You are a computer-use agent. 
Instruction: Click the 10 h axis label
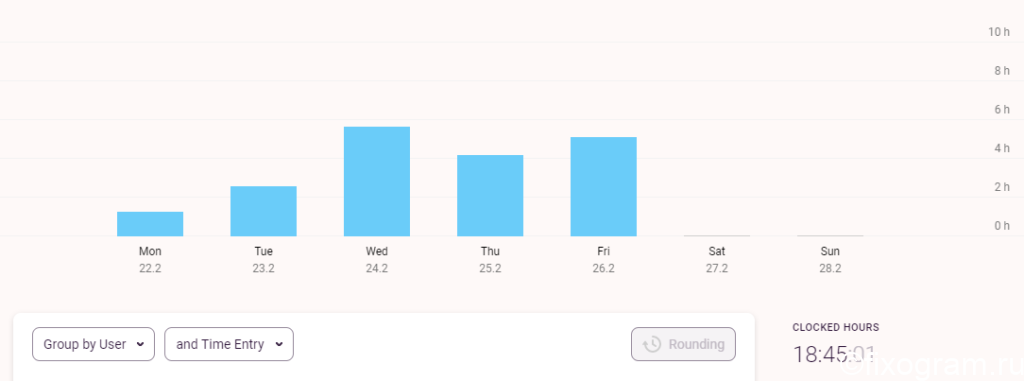coord(999,32)
